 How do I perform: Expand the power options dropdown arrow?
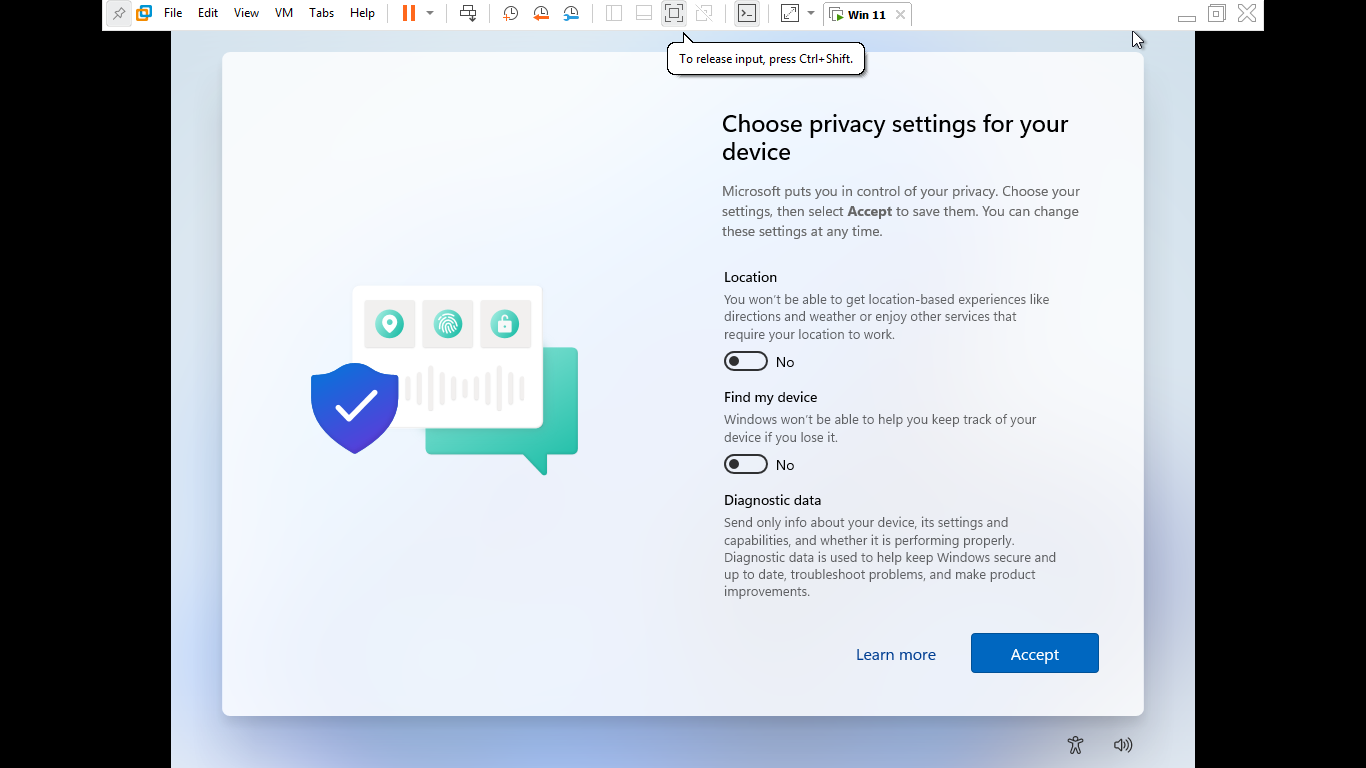coord(430,14)
